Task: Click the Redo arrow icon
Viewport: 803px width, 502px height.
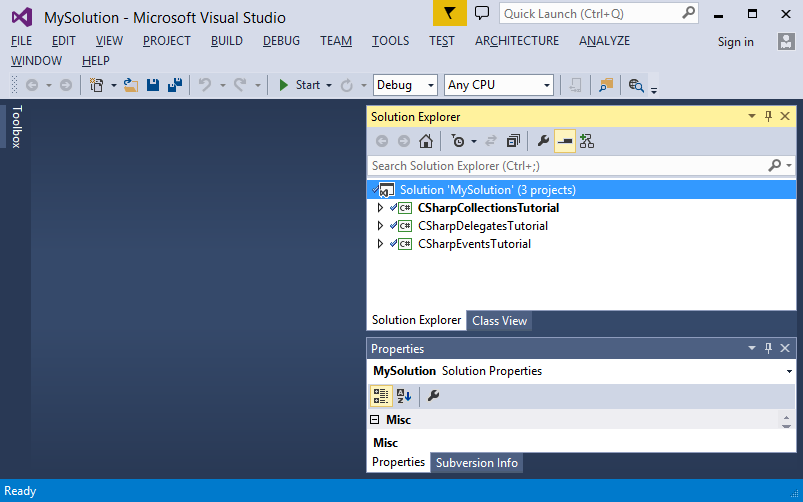Action: (240, 85)
